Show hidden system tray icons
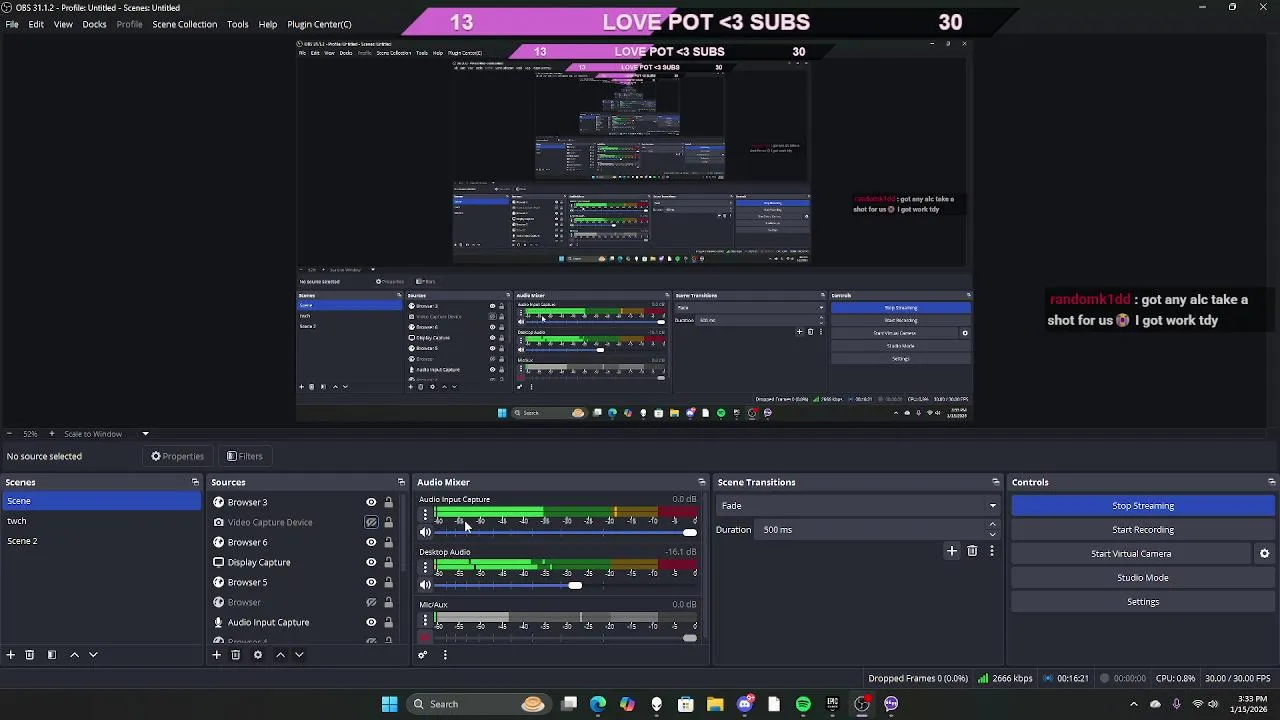Viewport: 1280px width, 720px height. pyautogui.click(x=1133, y=704)
